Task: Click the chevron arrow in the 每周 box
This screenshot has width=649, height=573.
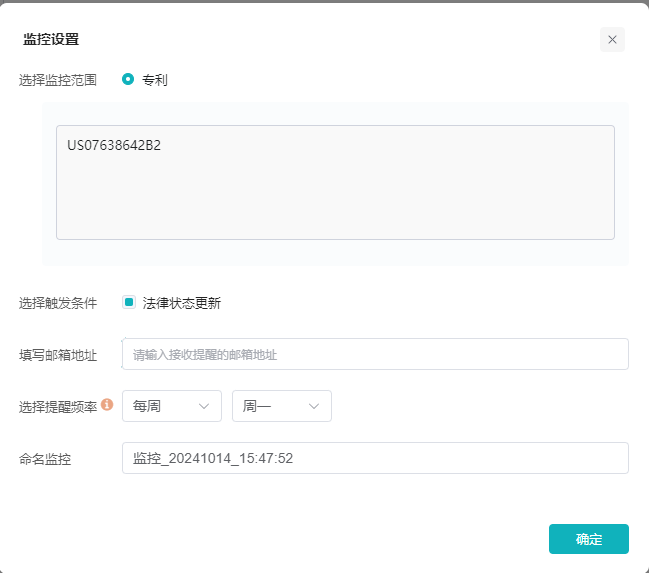Action: tap(204, 406)
